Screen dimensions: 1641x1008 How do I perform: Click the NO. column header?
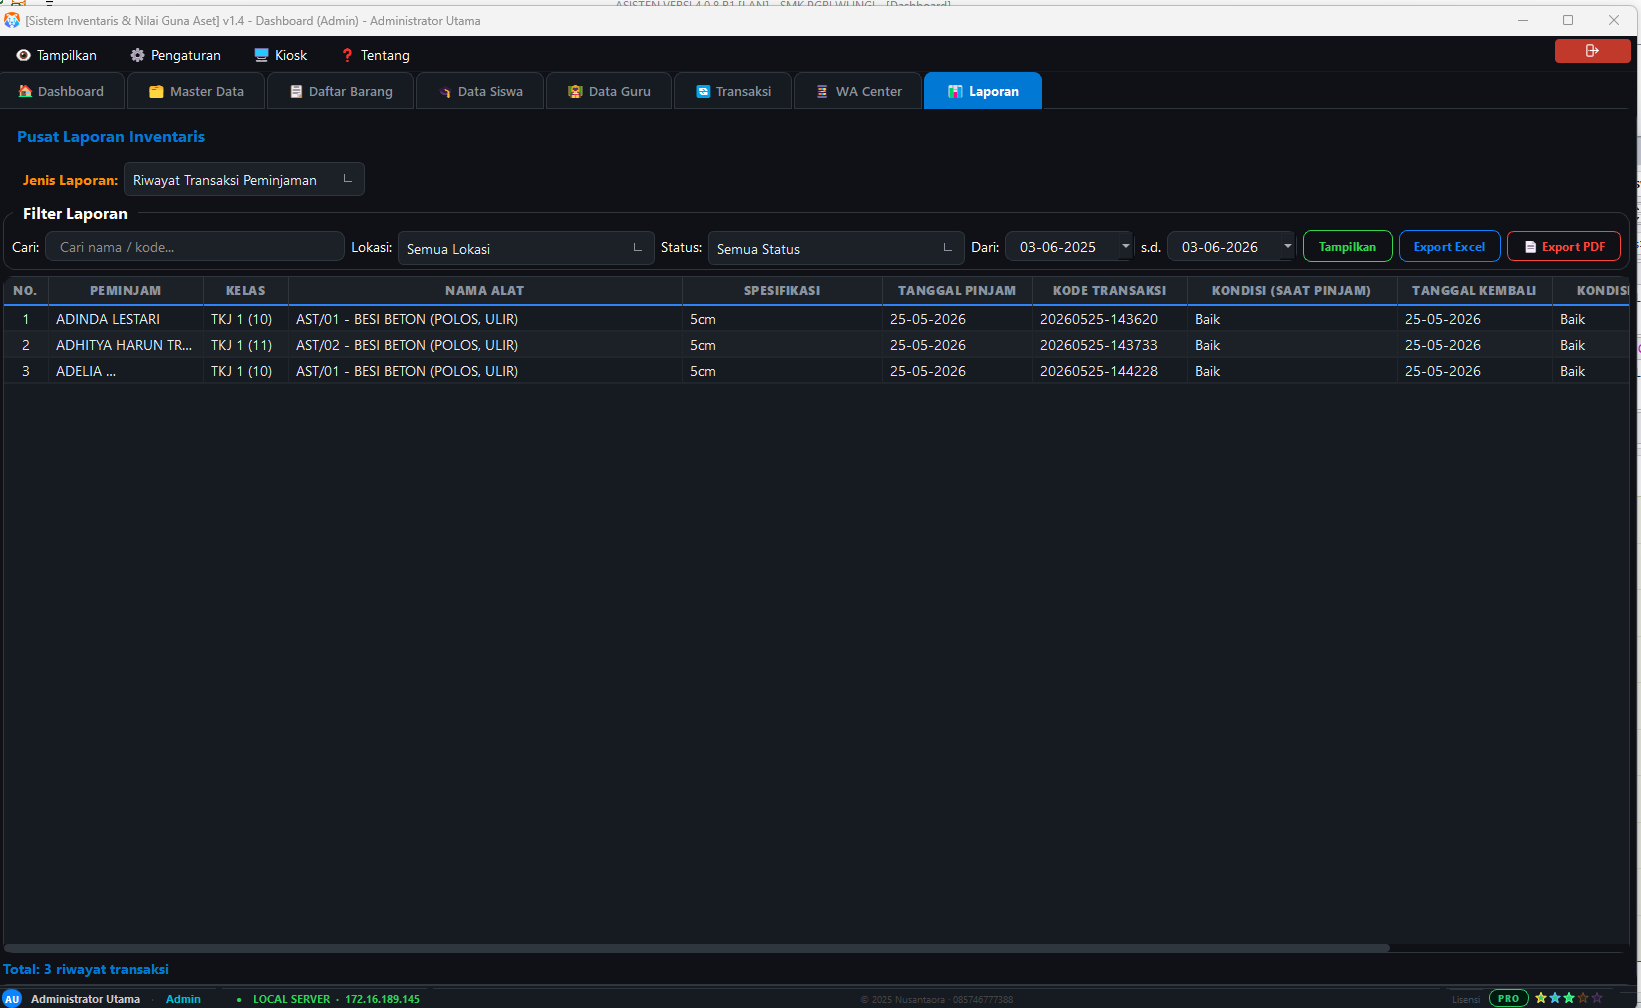26,291
